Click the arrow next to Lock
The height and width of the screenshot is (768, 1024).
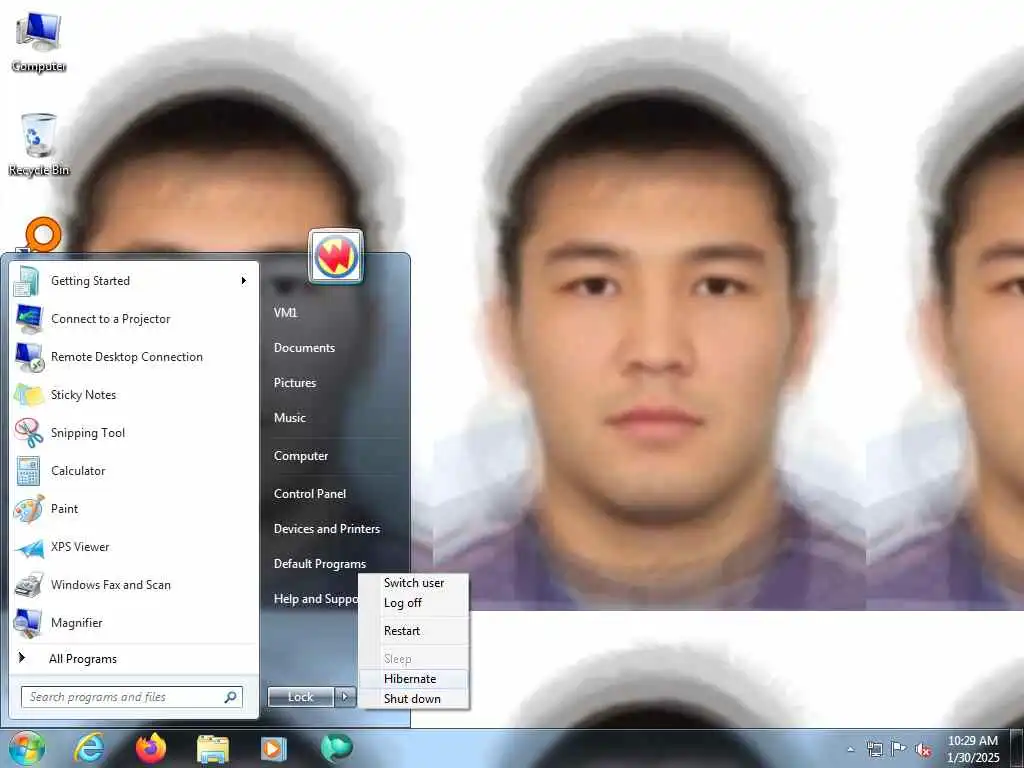click(345, 697)
